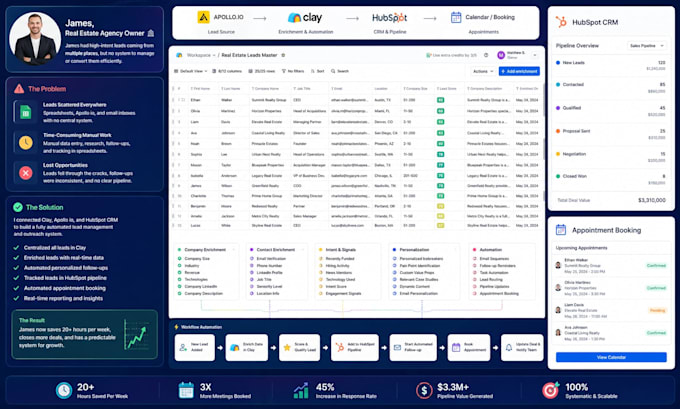The width and height of the screenshot is (680, 409).
Task: Click James's profile photo
Action: (x=35, y=38)
